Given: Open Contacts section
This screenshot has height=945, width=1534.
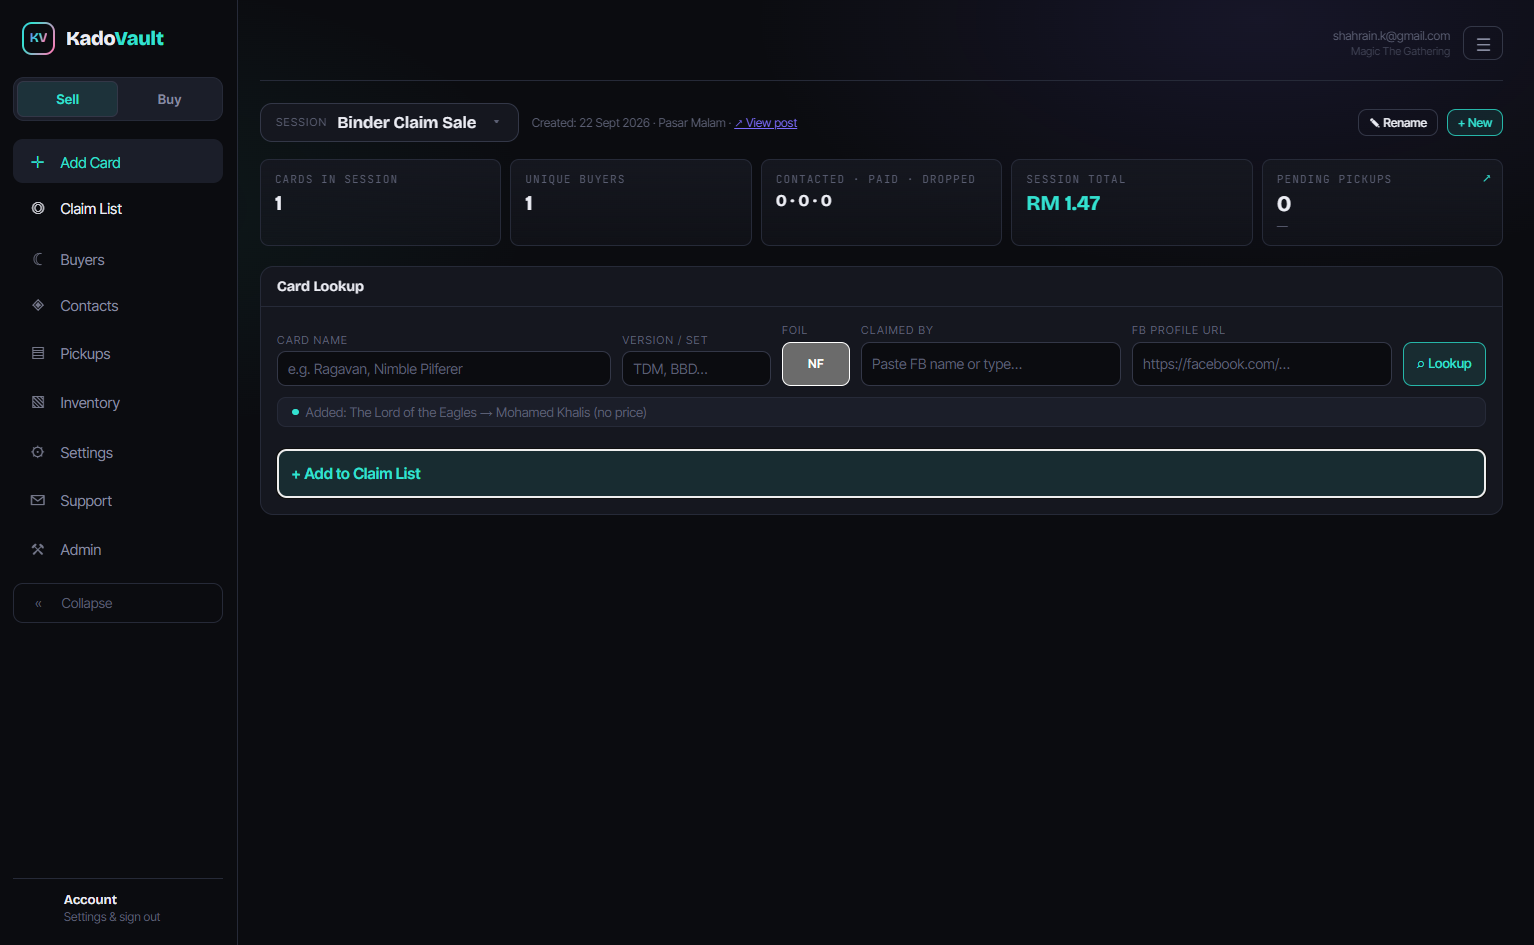Looking at the screenshot, I should pos(118,305).
